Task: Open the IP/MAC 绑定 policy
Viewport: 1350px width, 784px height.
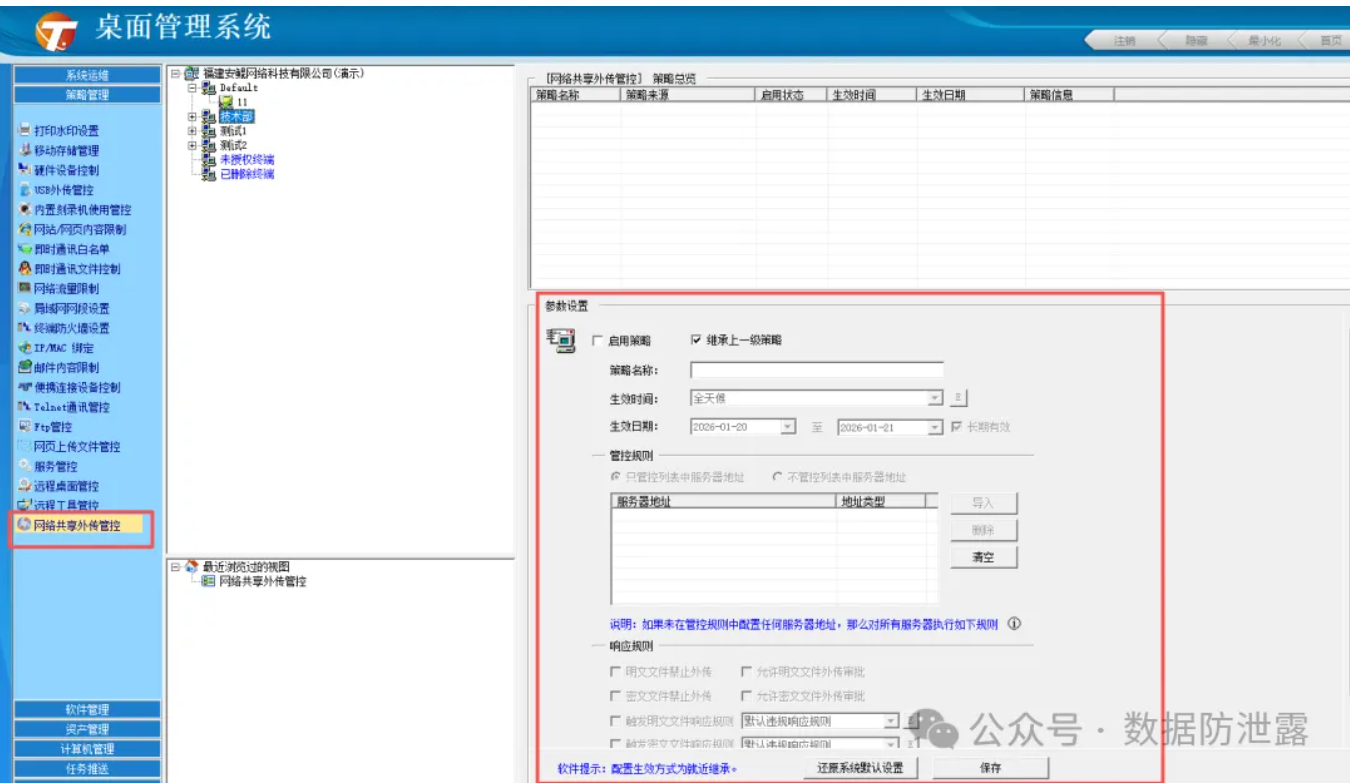Action: pyautogui.click(x=63, y=348)
